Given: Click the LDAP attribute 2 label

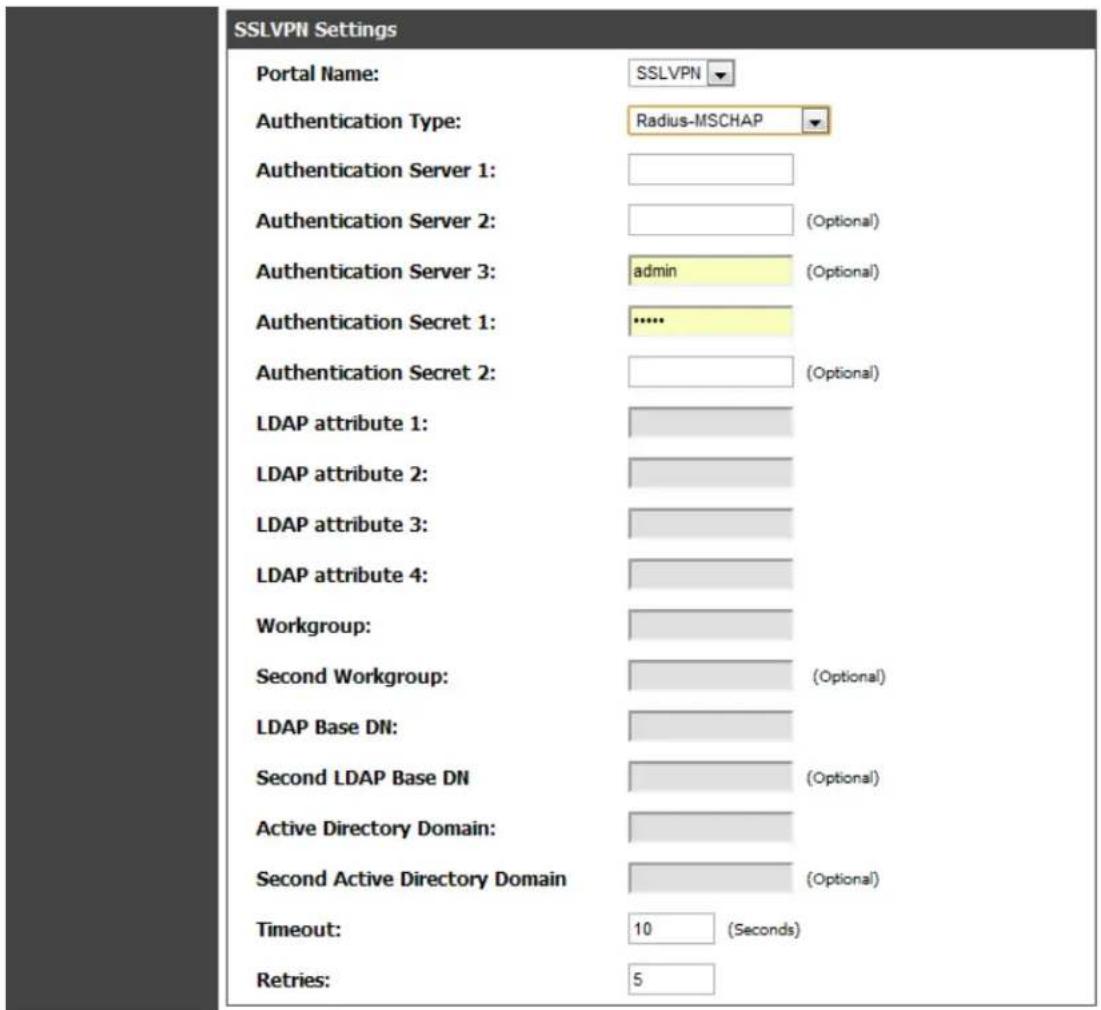Looking at the screenshot, I should 342,474.
